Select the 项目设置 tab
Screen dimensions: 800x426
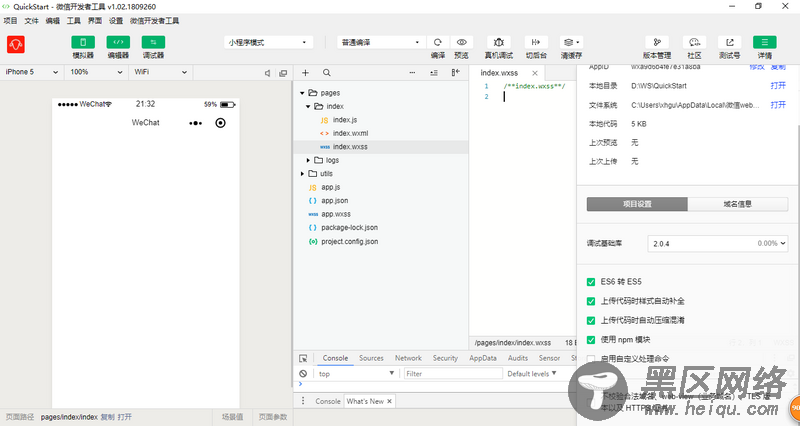(637, 204)
